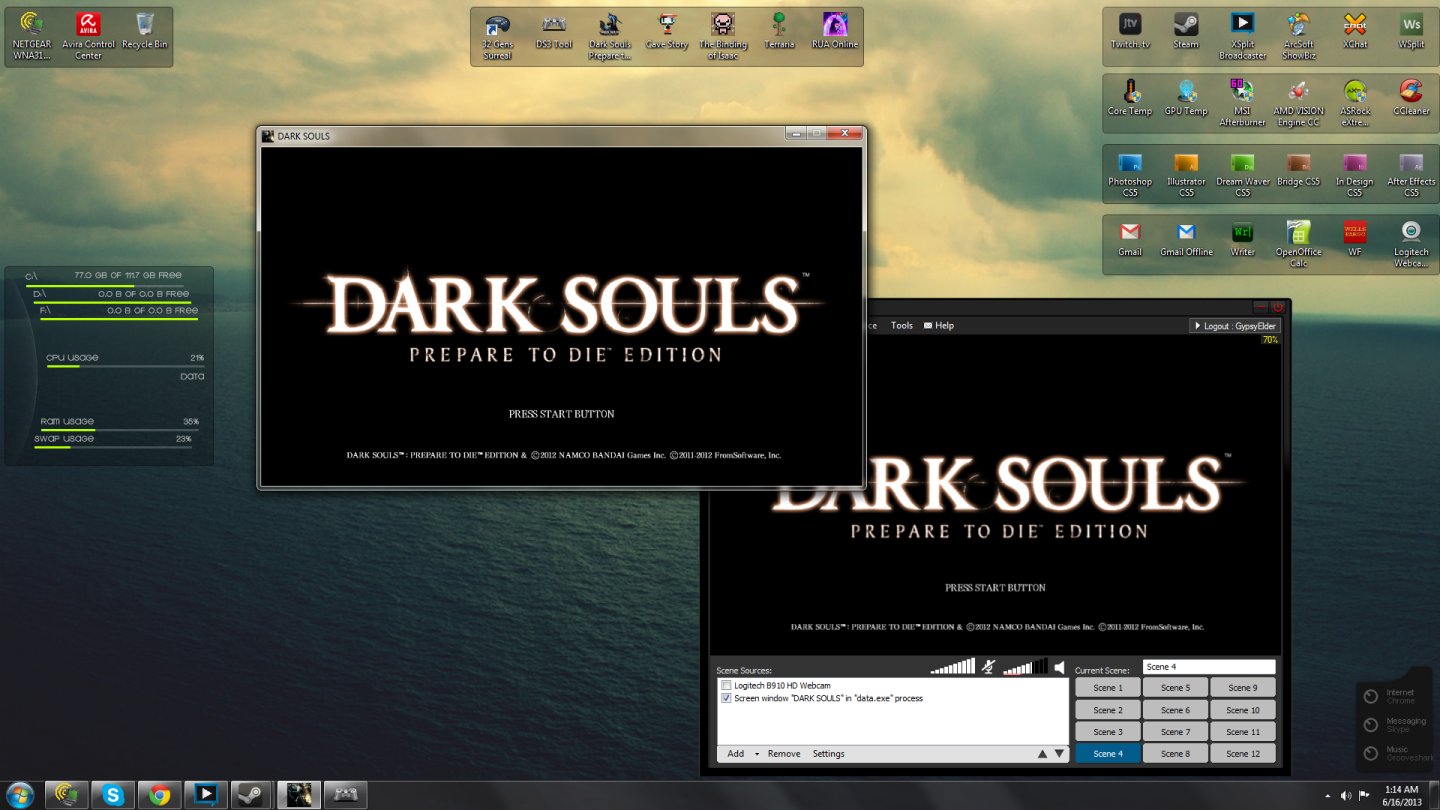Open OpenOffice Calc desktop shortcut

1299,244
